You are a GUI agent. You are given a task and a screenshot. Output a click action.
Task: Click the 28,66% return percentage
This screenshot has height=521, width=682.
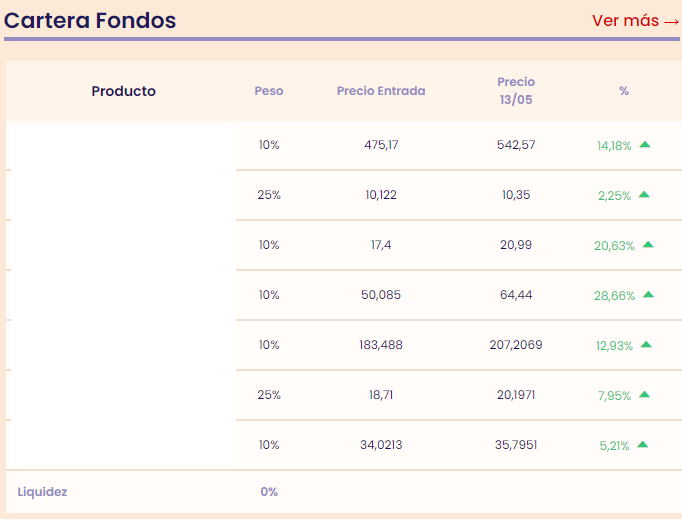[614, 296]
